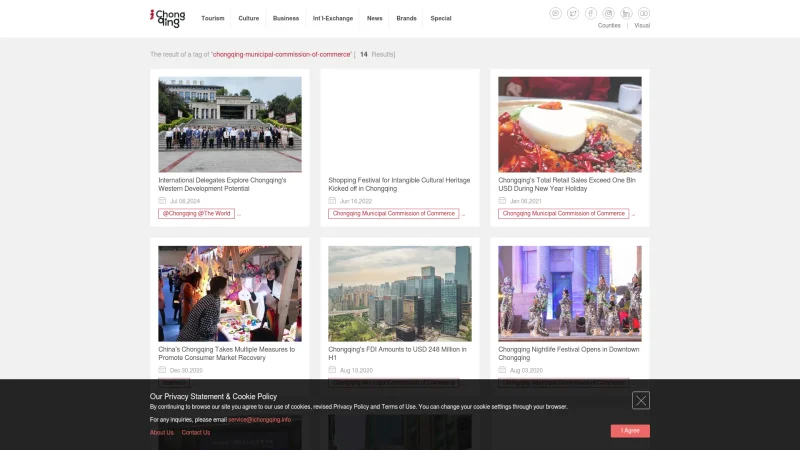Click the I Agree button
Viewport: 800px width, 450px height.
pyautogui.click(x=630, y=431)
